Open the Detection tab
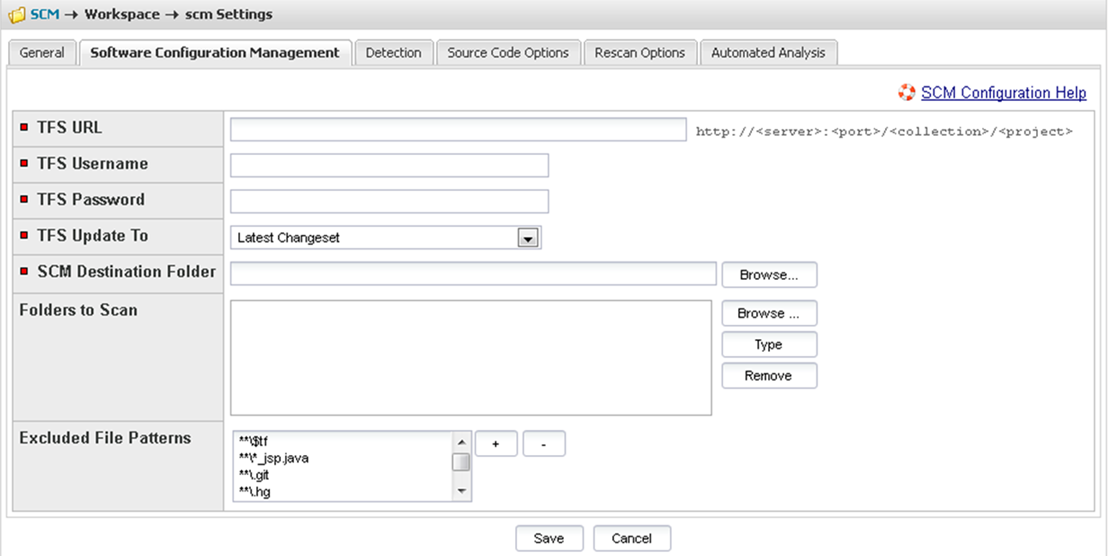Screen dimensions: 1108x556 (393, 53)
